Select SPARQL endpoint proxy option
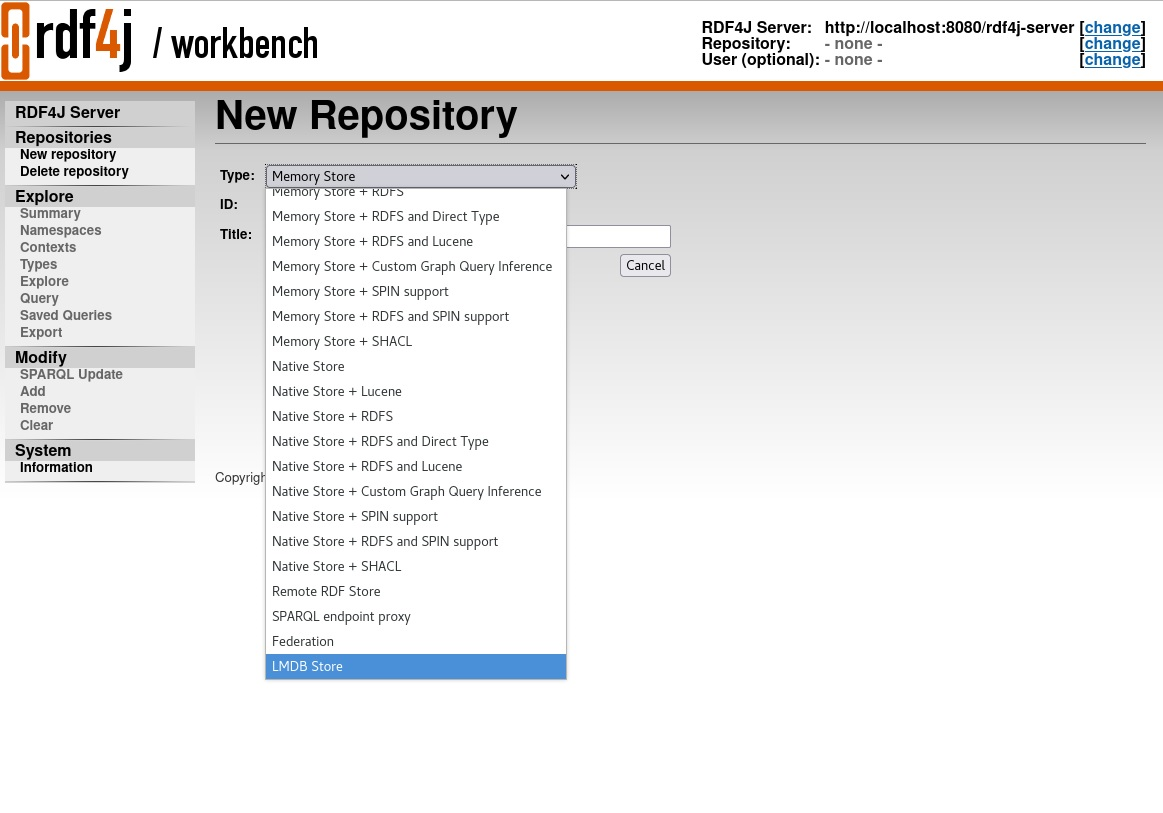The width and height of the screenshot is (1163, 813). pos(415,616)
